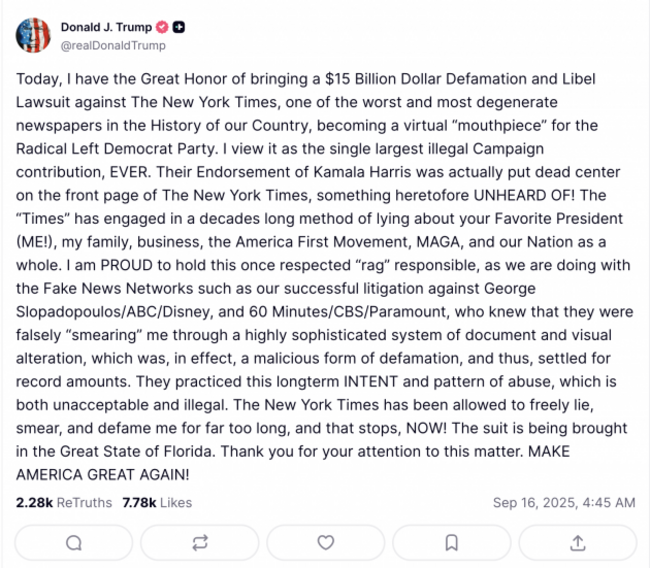The width and height of the screenshot is (650, 568).
Task: View the 7.78k Likes list
Action: [157, 502]
